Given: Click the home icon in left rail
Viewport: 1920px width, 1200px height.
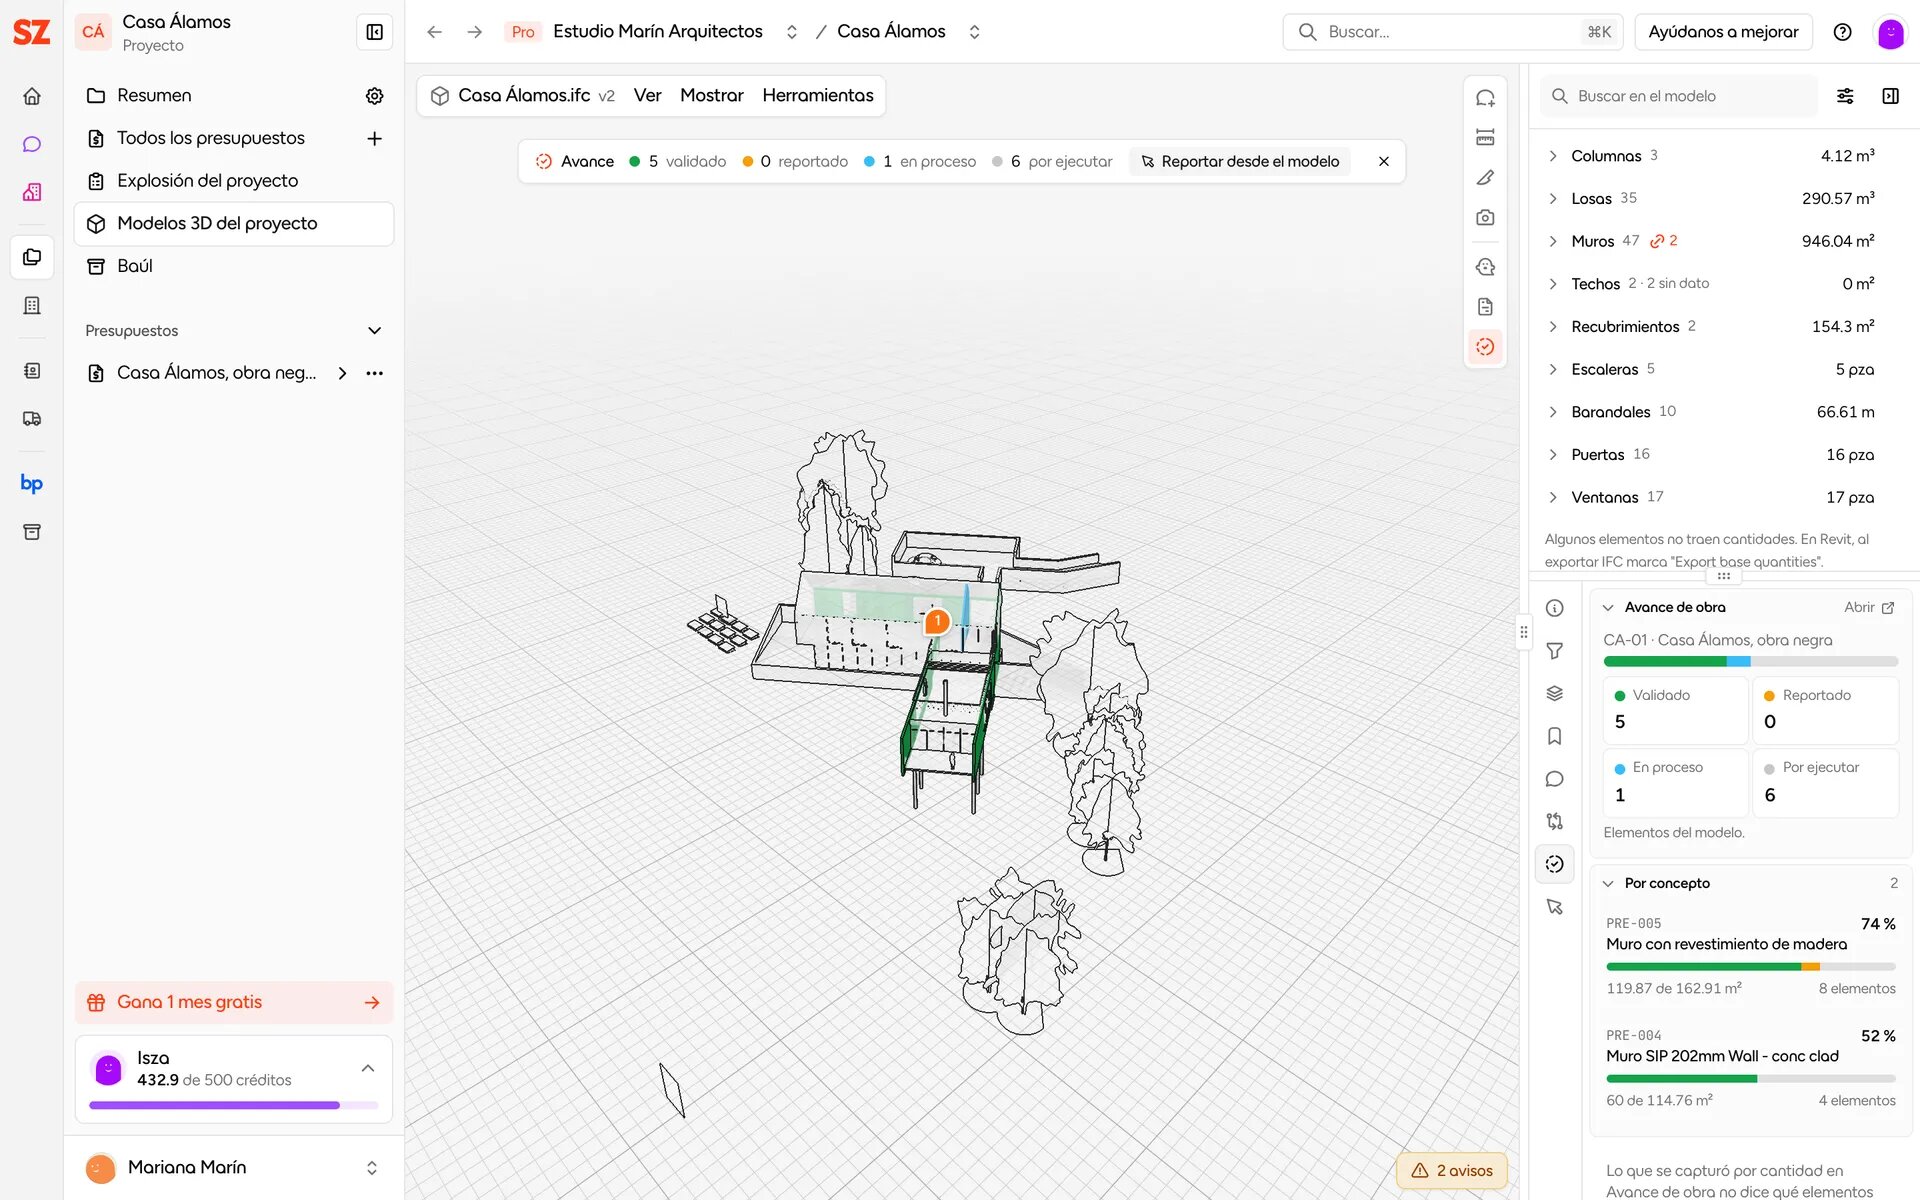Looking at the screenshot, I should (32, 96).
